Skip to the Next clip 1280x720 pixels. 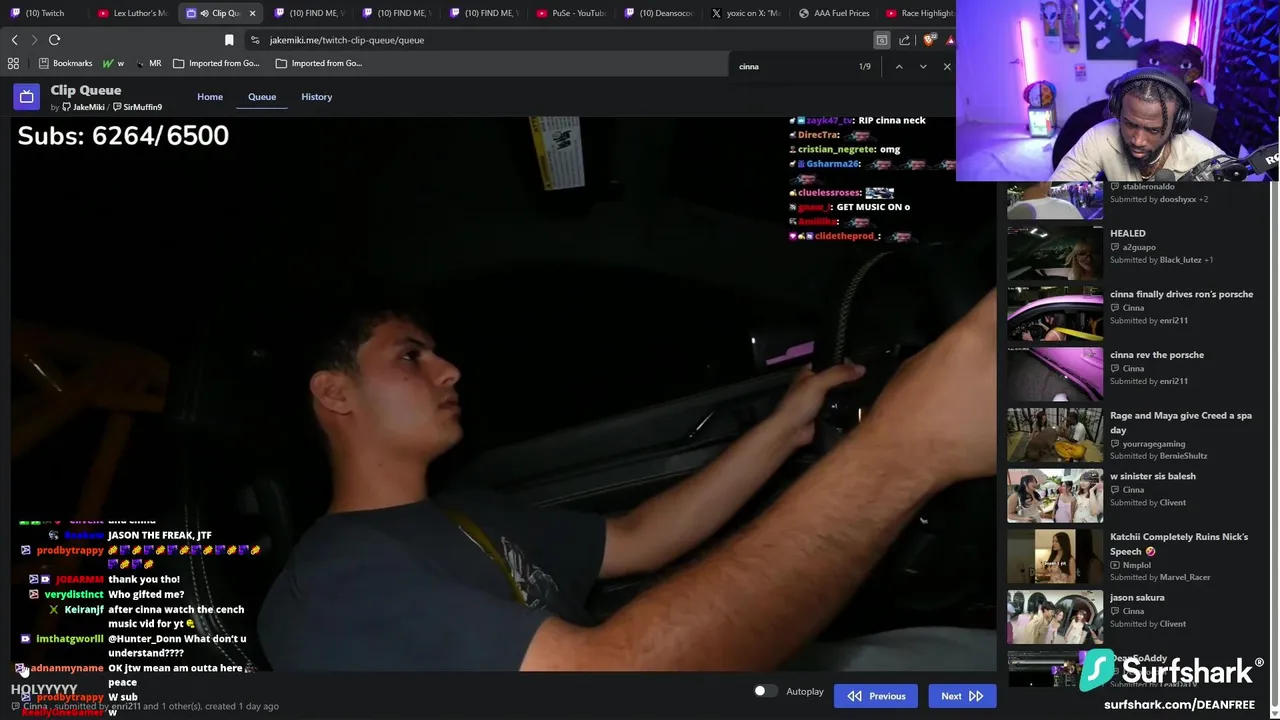pyautogui.click(x=962, y=696)
